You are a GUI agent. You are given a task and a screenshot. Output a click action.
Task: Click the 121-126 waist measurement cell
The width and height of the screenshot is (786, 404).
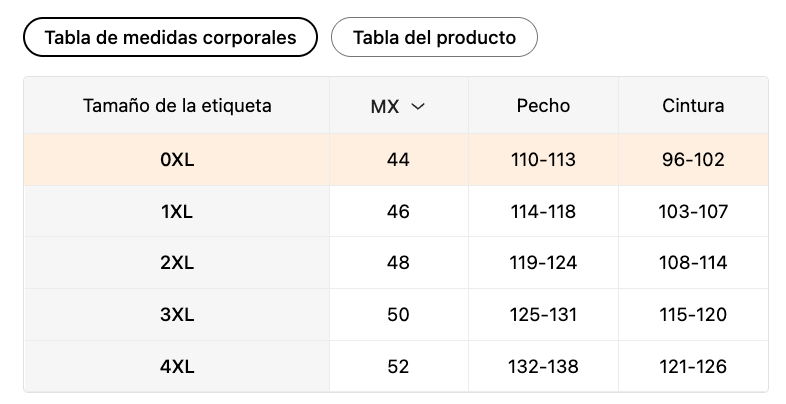693,367
